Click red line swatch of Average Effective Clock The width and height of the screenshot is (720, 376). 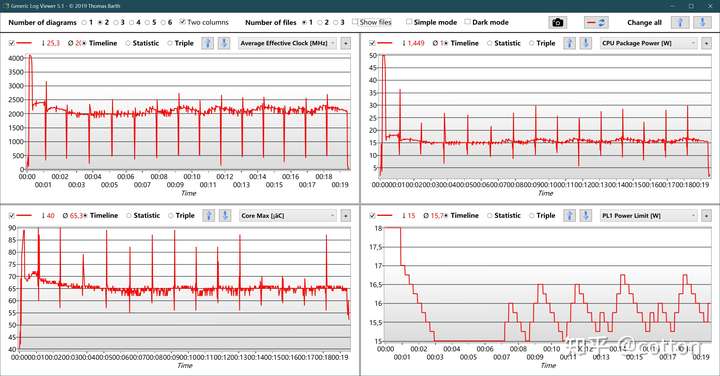(24, 43)
